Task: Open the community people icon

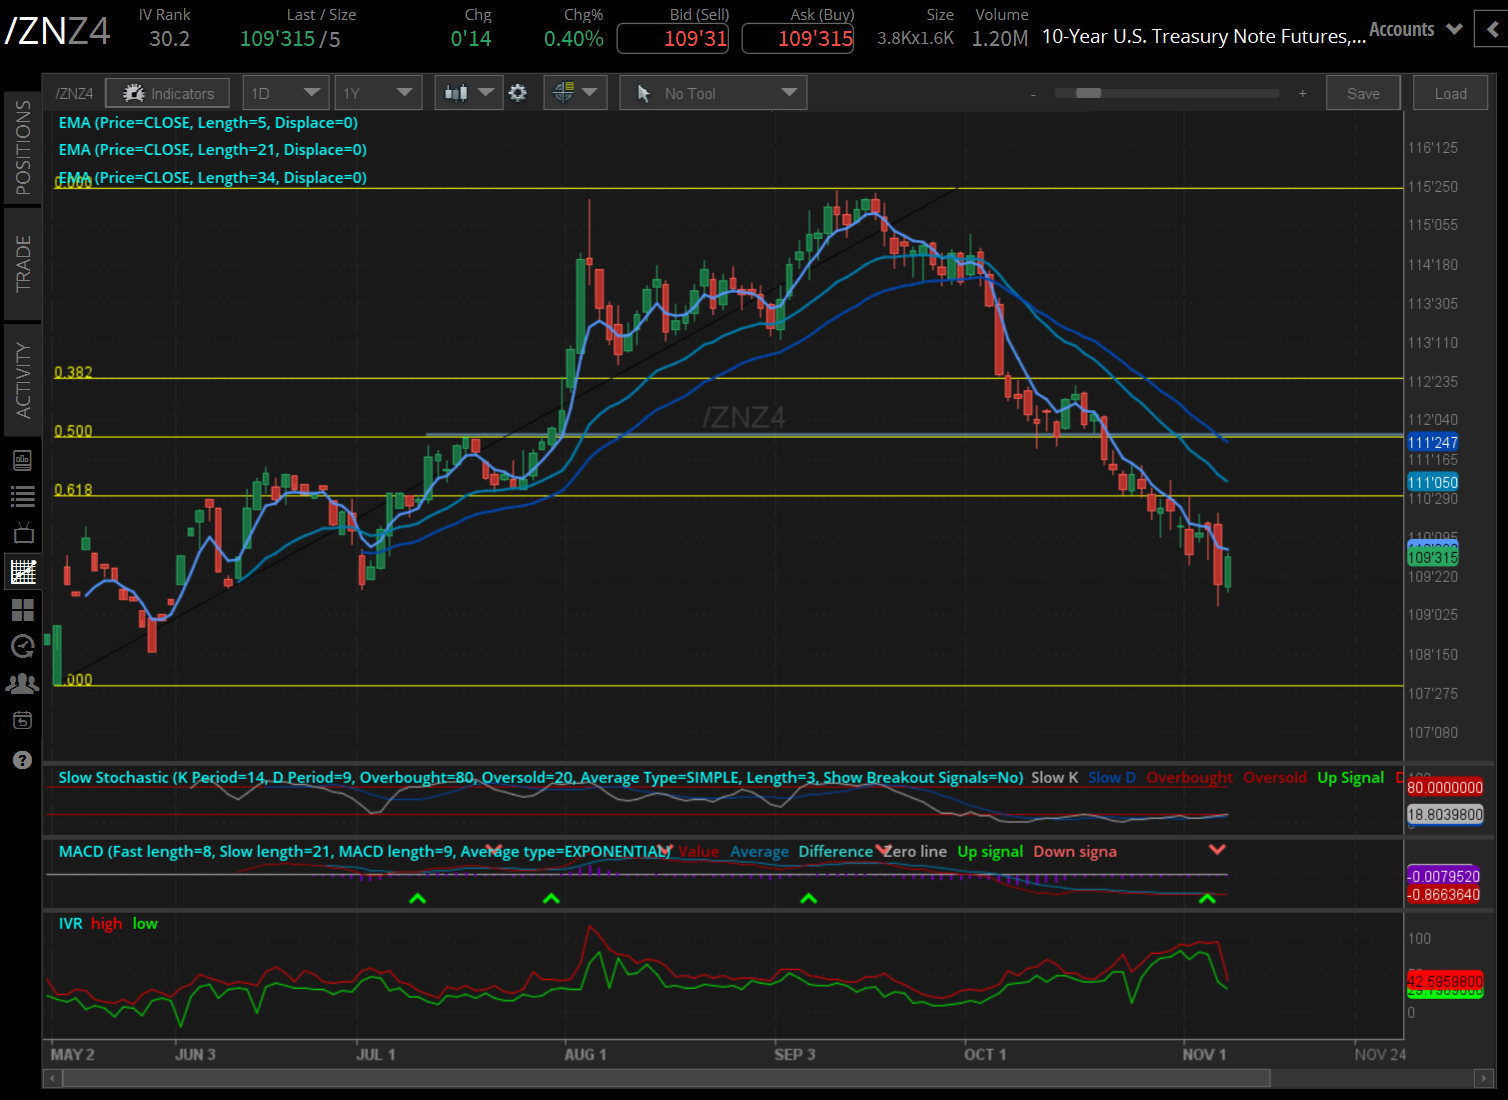Action: (22, 684)
